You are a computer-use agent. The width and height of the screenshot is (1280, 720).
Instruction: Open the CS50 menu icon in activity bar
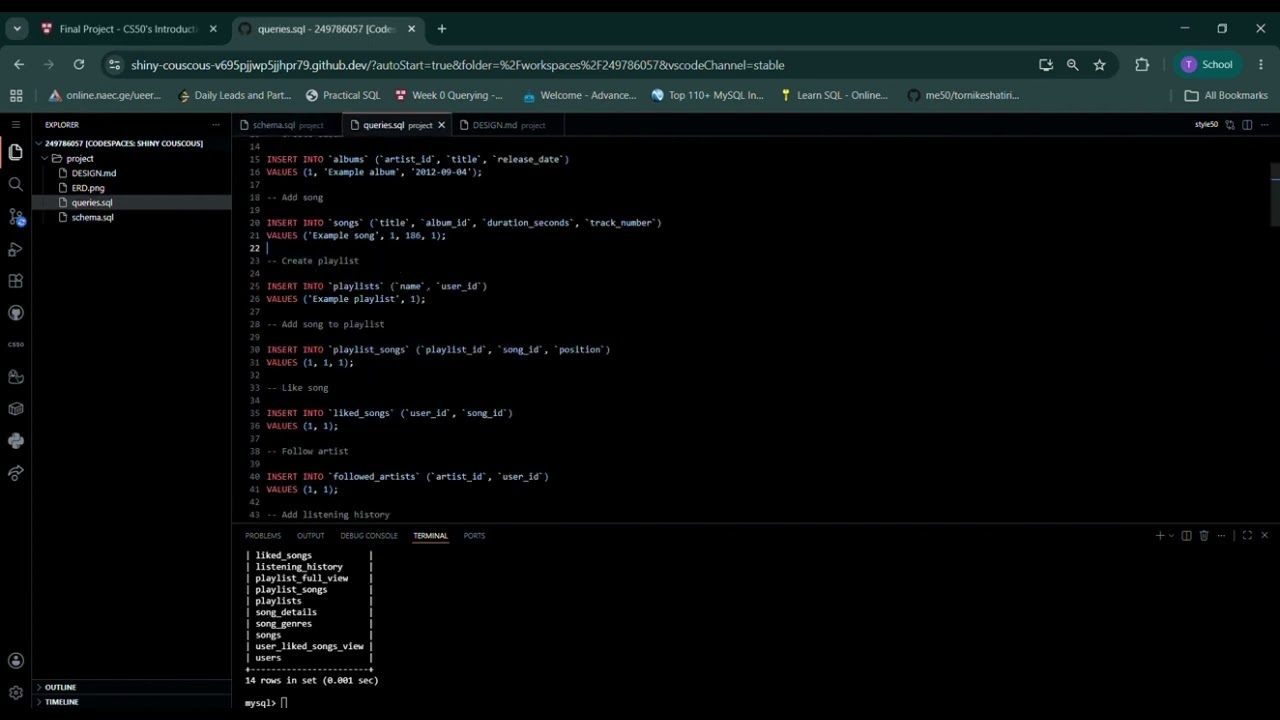tap(15, 345)
